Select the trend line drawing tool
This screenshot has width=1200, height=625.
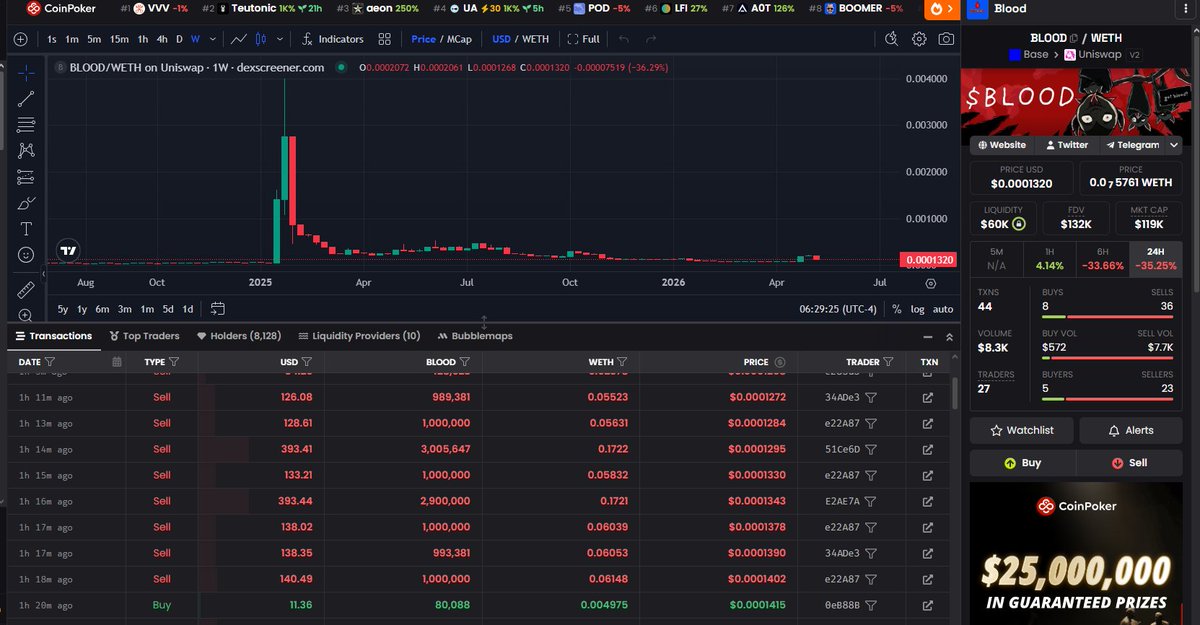click(26, 98)
